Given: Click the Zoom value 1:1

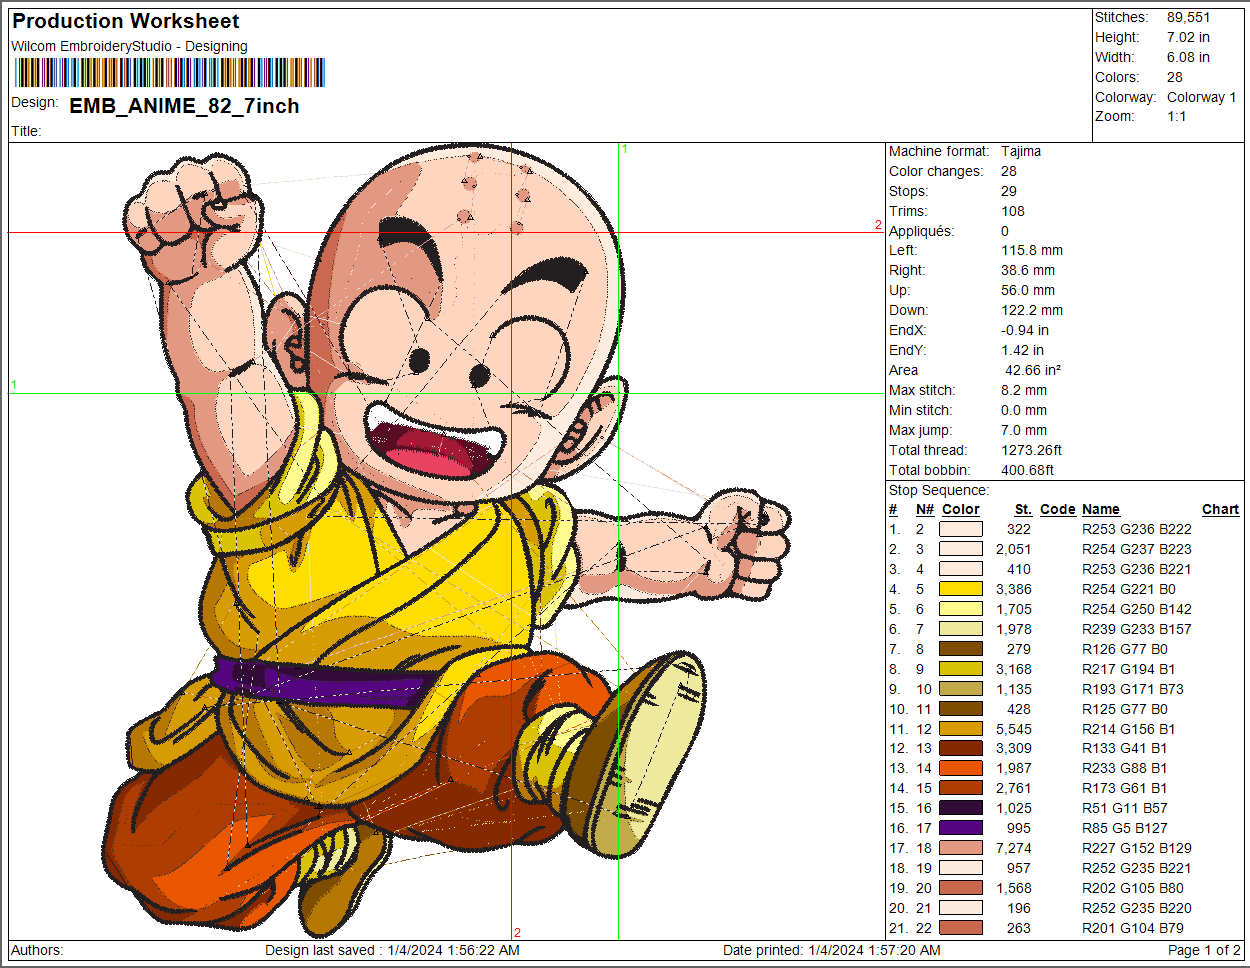Looking at the screenshot, I should (x=1177, y=116).
